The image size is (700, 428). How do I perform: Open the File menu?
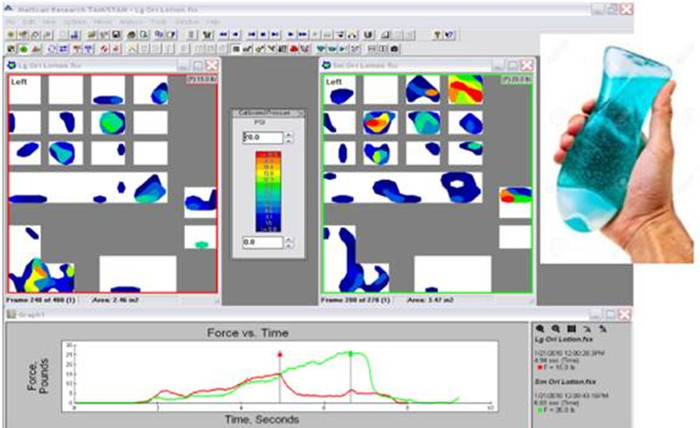[11, 21]
